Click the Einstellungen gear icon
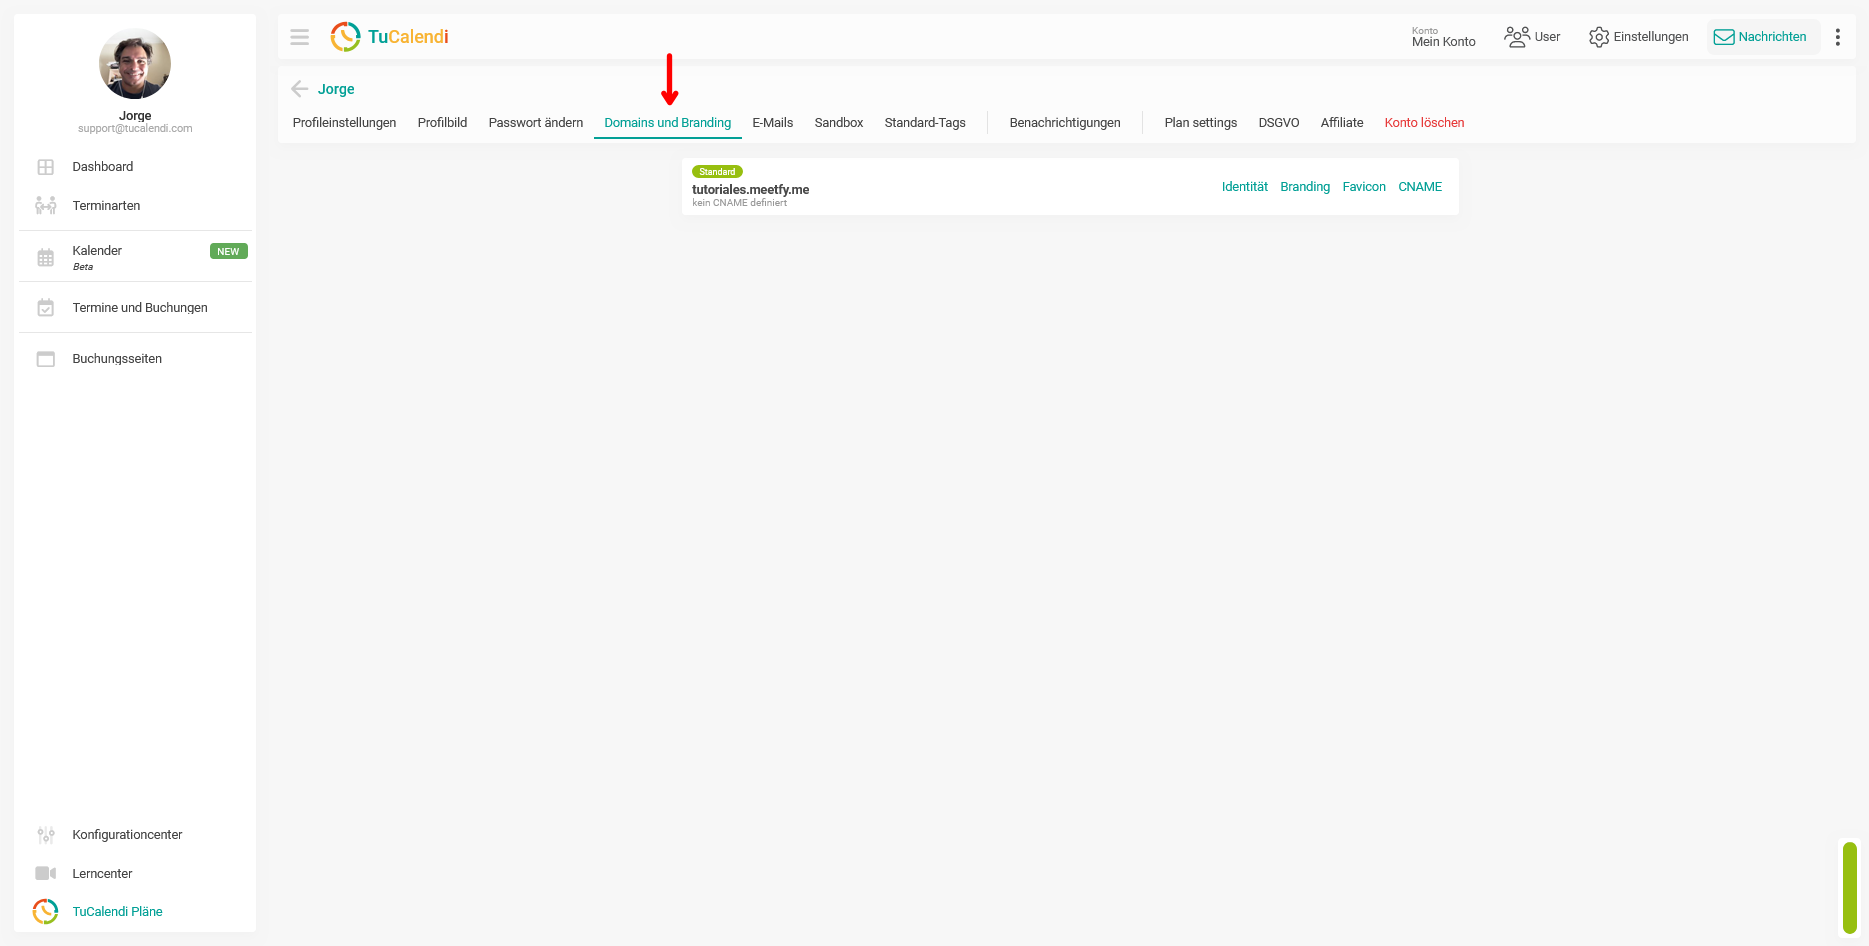Viewport: 1869px width, 946px height. click(1599, 37)
